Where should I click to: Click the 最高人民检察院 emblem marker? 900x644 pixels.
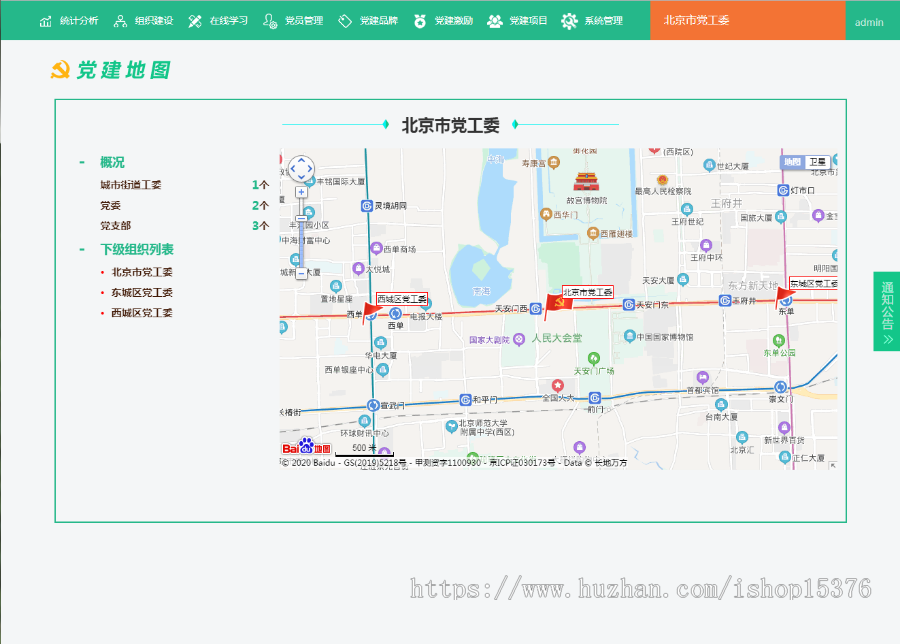point(663,181)
